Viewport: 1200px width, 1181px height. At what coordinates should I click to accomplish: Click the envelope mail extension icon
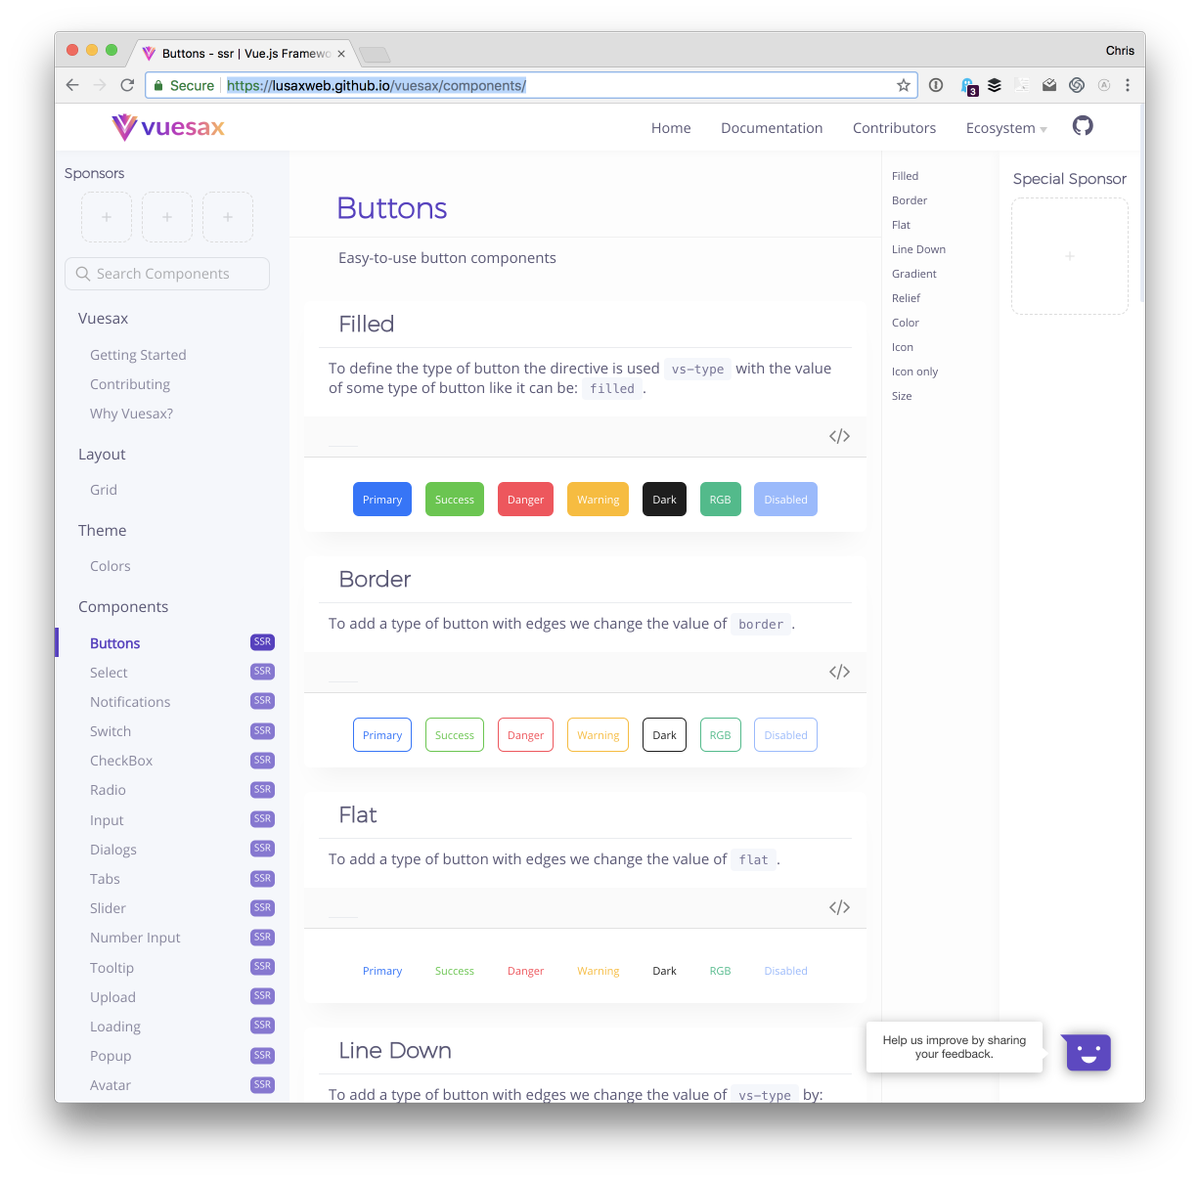click(x=1049, y=86)
